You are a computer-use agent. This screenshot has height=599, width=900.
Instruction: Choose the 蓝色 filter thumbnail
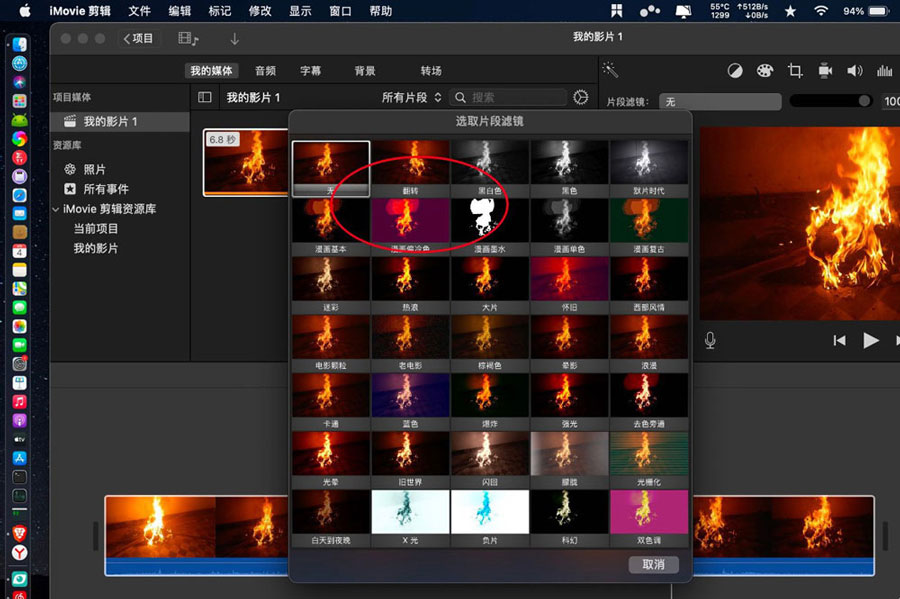[x=410, y=402]
